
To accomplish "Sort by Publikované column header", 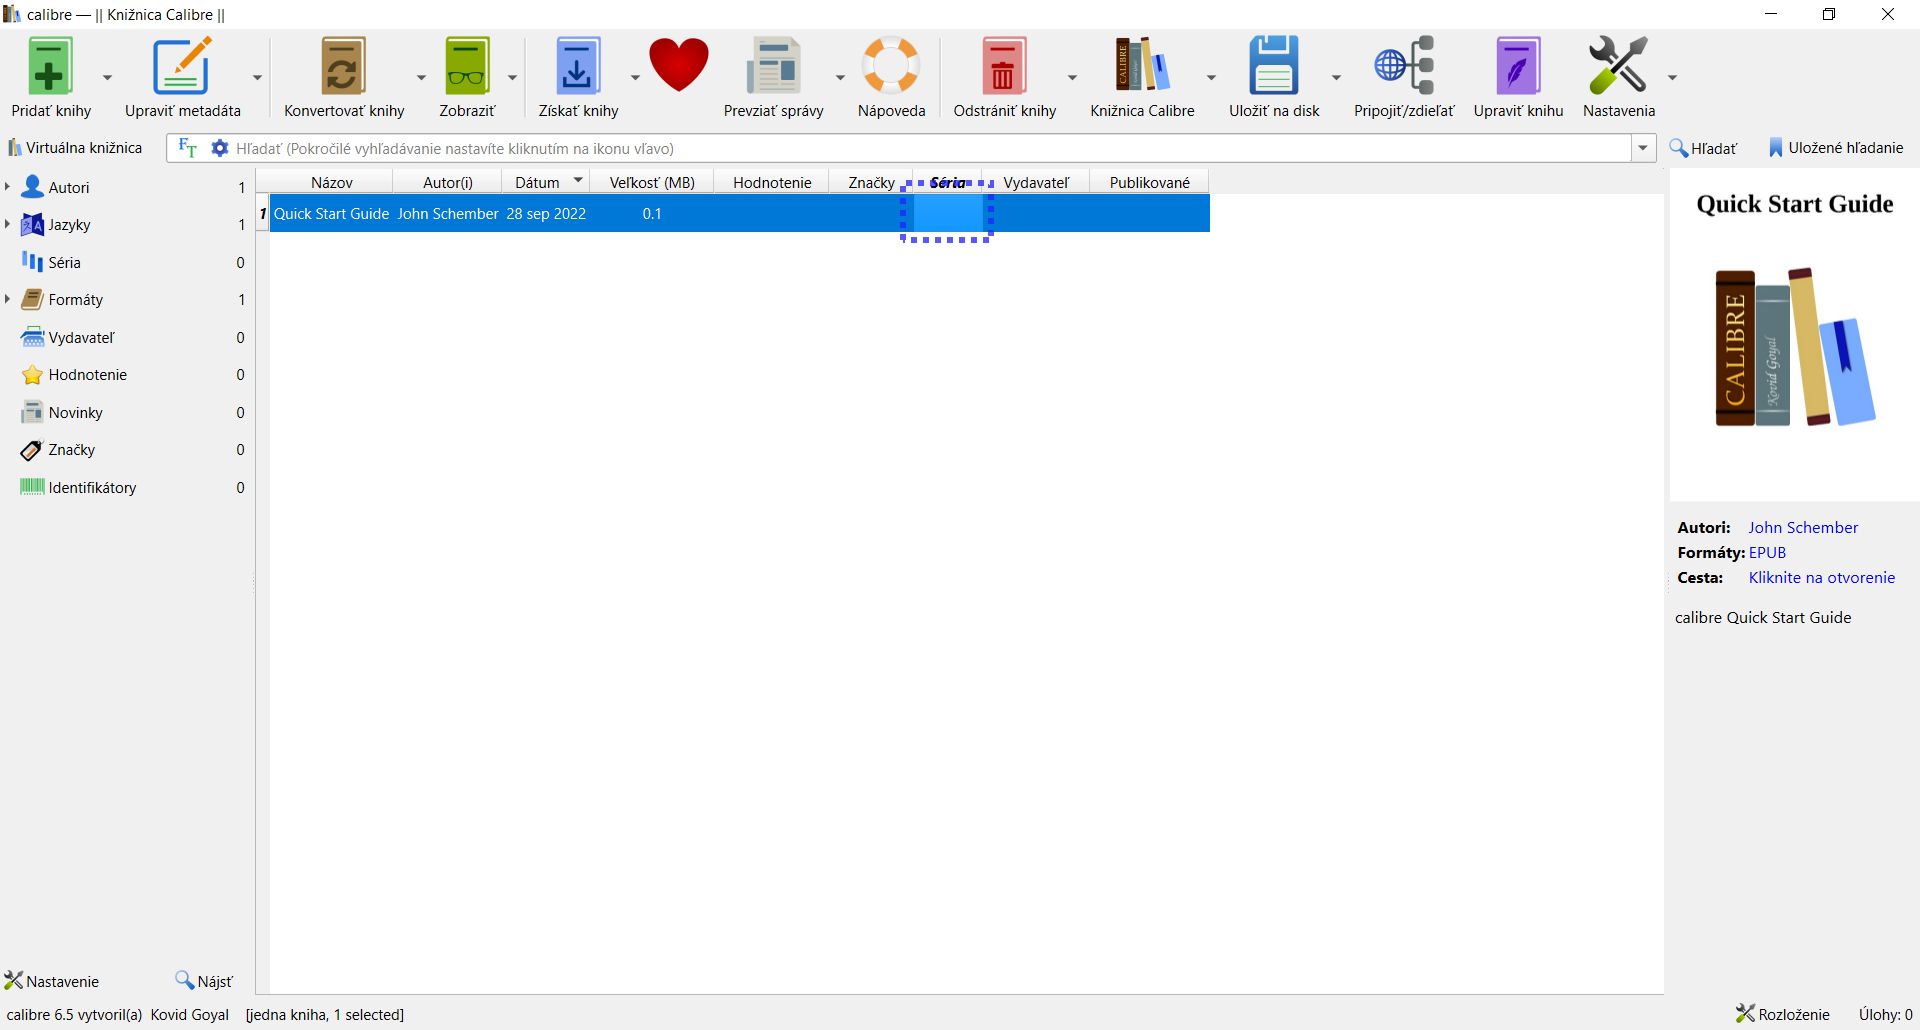I will point(1149,182).
